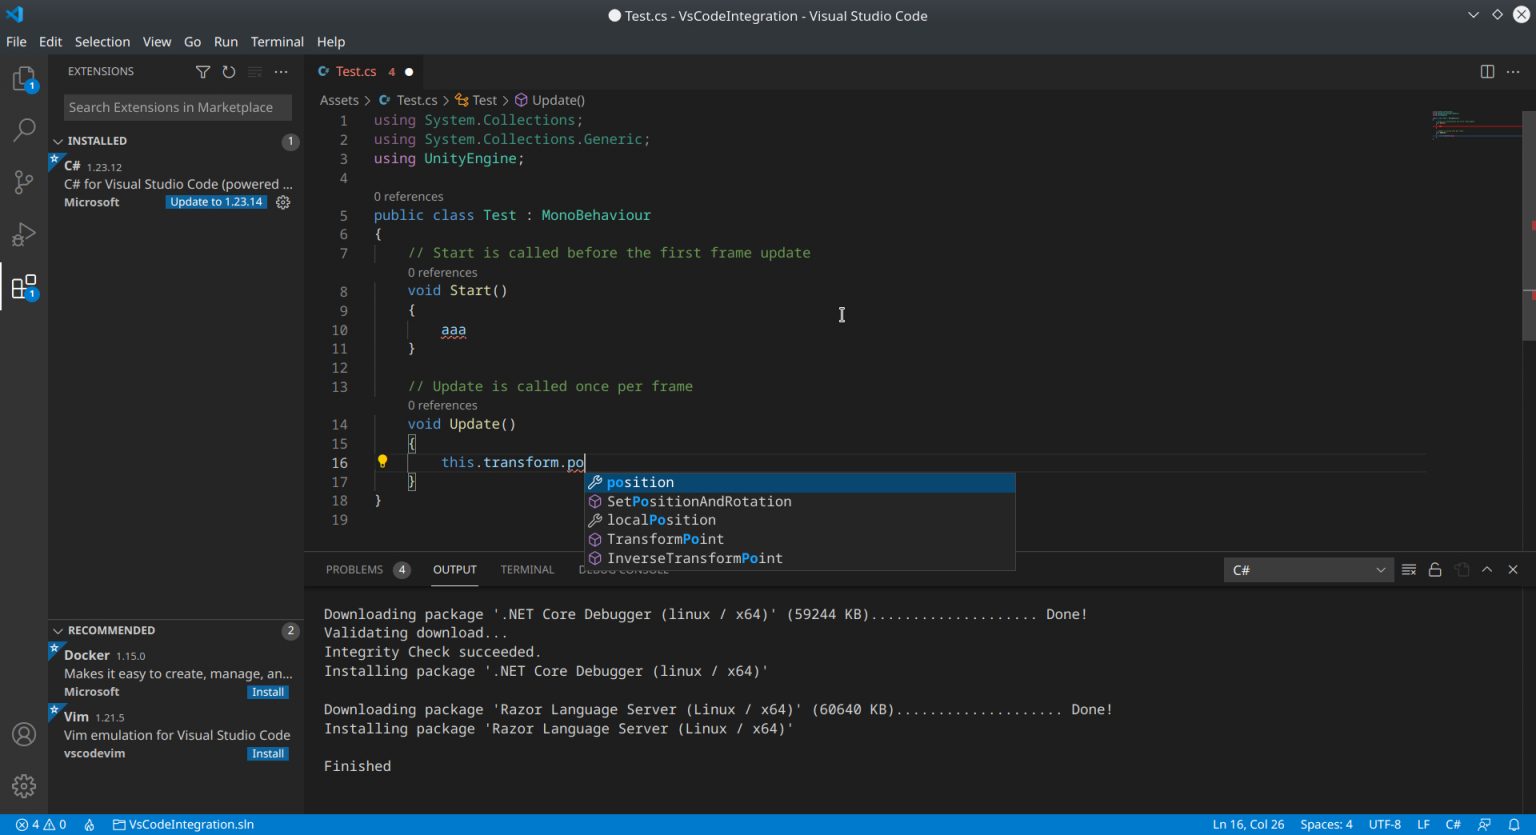Clear the output panel

(1409, 570)
